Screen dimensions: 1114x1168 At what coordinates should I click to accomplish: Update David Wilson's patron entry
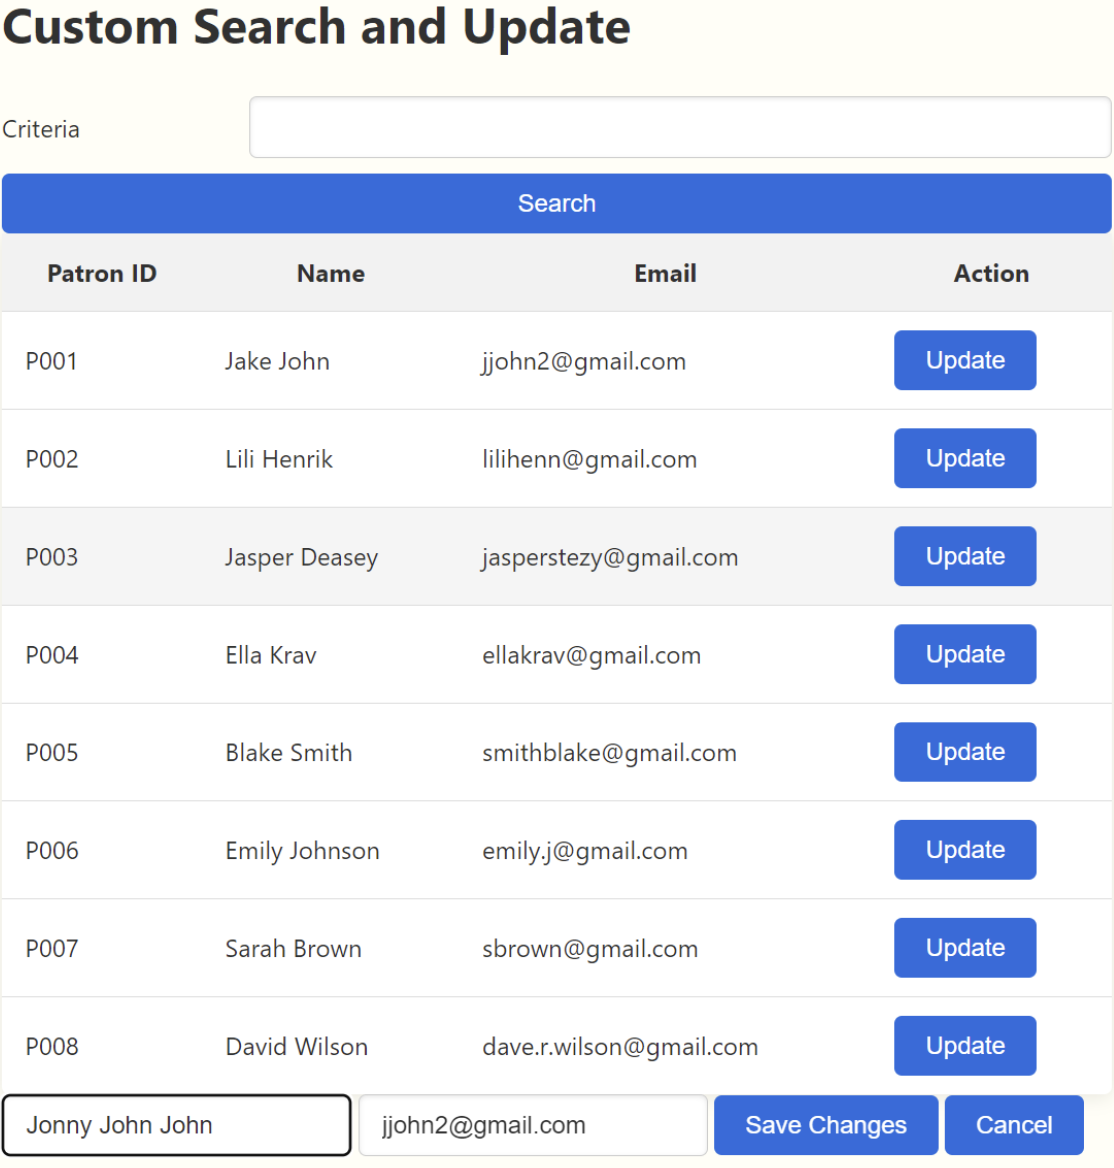[964, 1046]
